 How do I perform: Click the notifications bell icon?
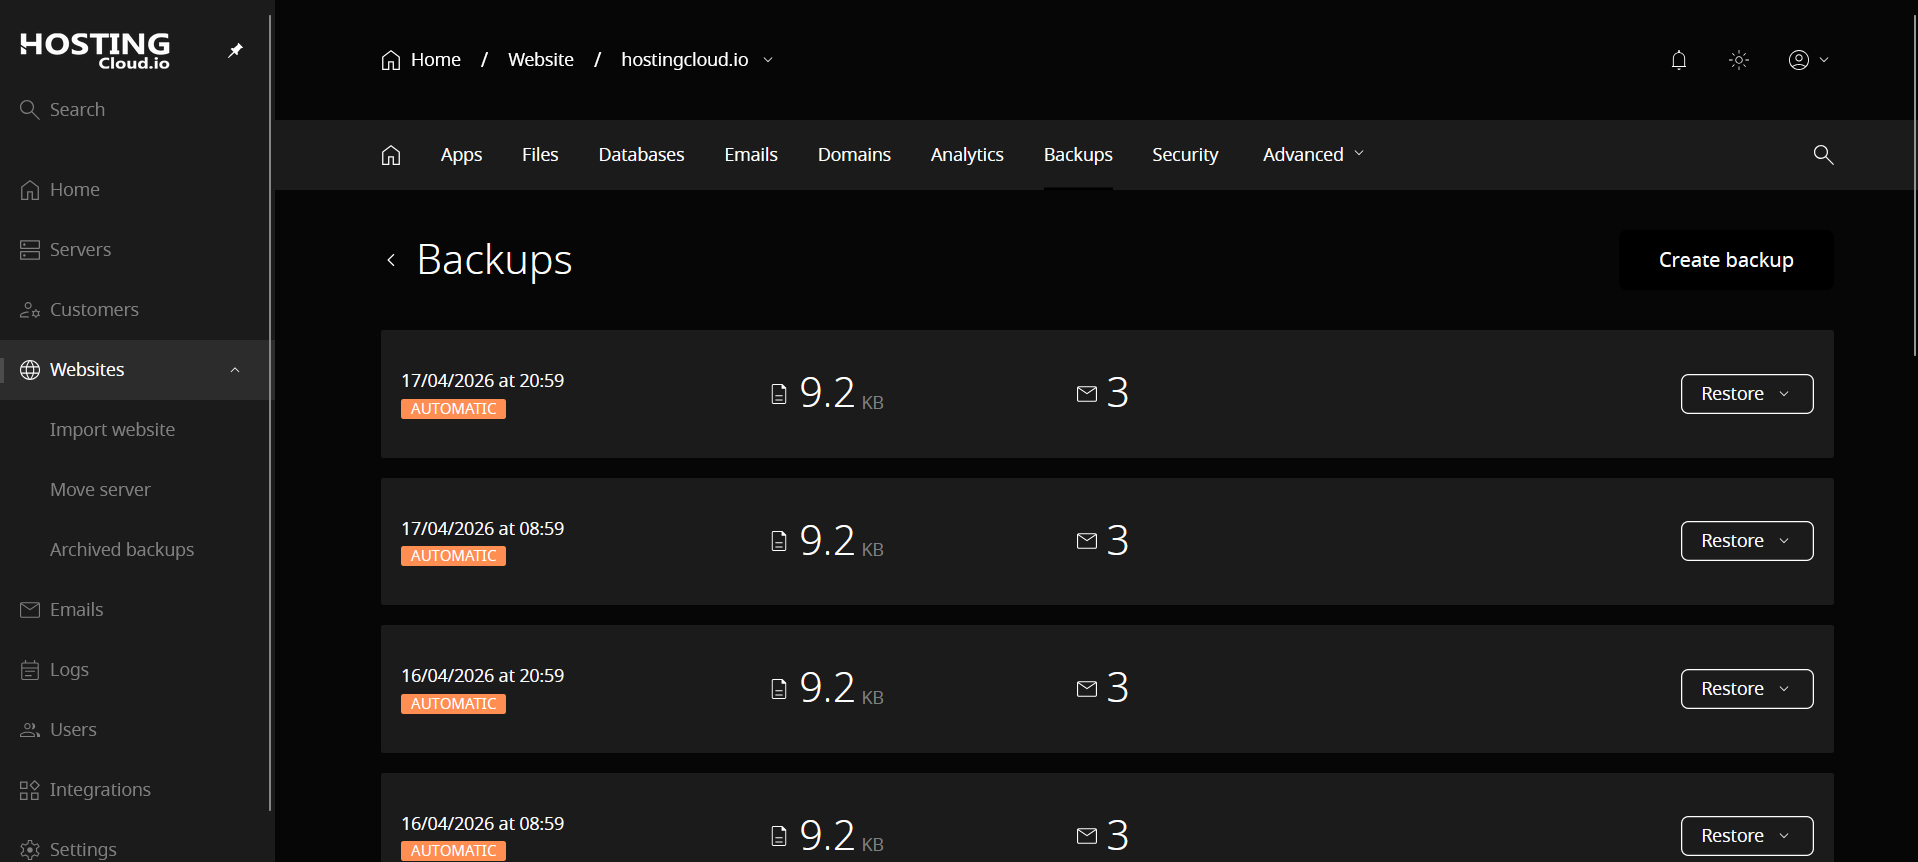[1678, 60]
